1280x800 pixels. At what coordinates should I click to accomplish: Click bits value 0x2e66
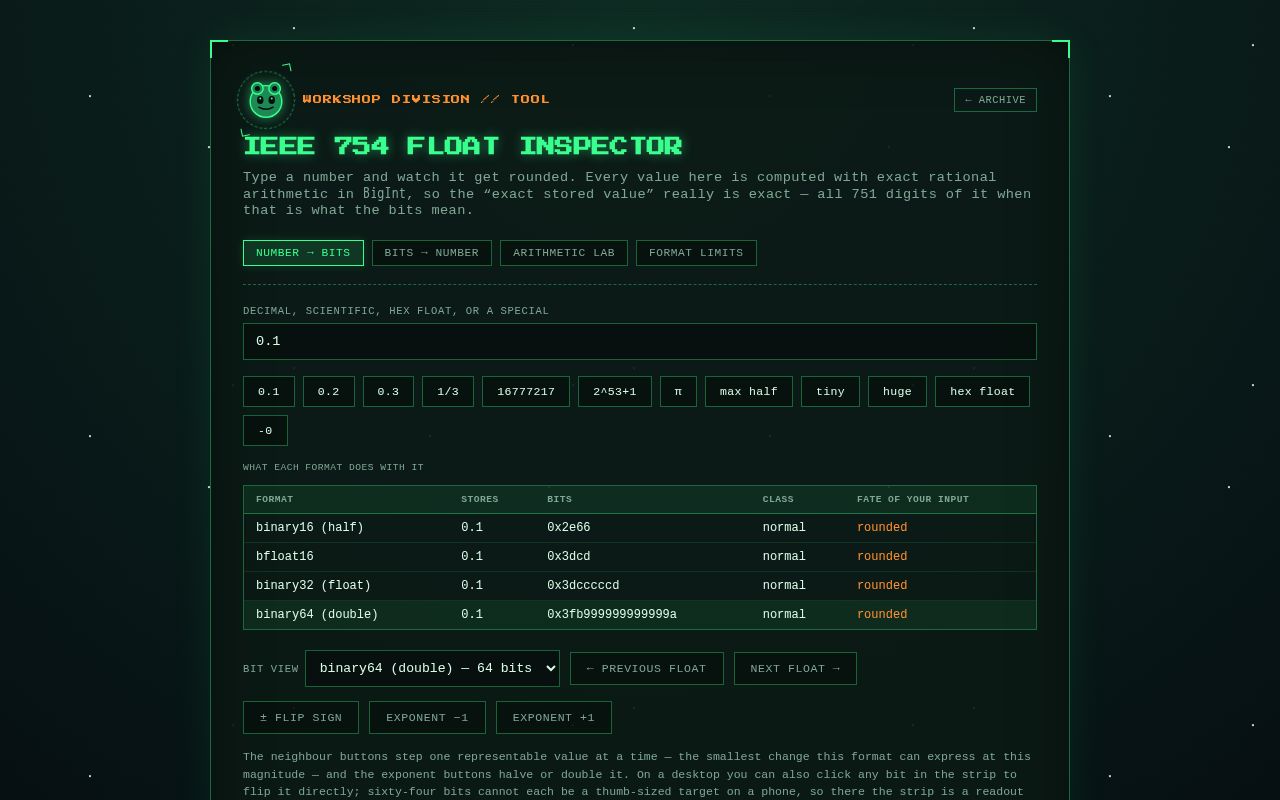tap(569, 528)
